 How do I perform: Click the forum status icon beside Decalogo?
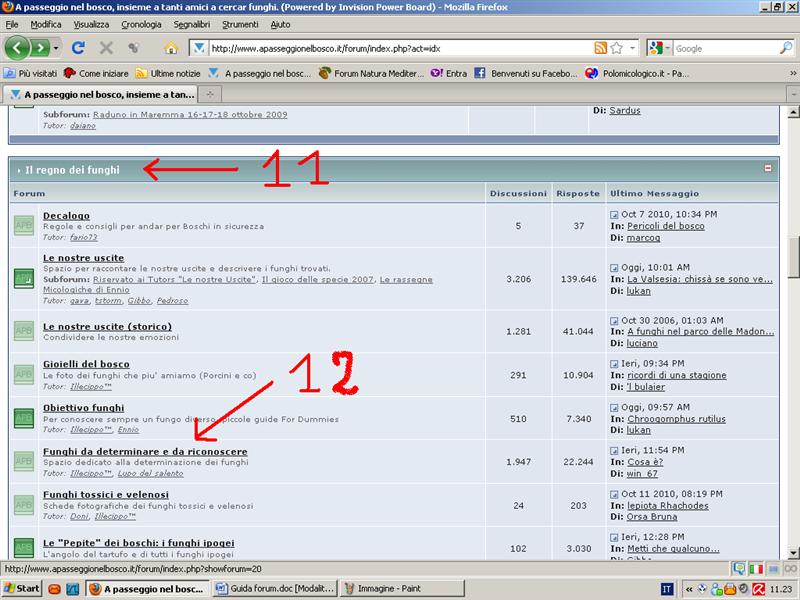[x=23, y=226]
